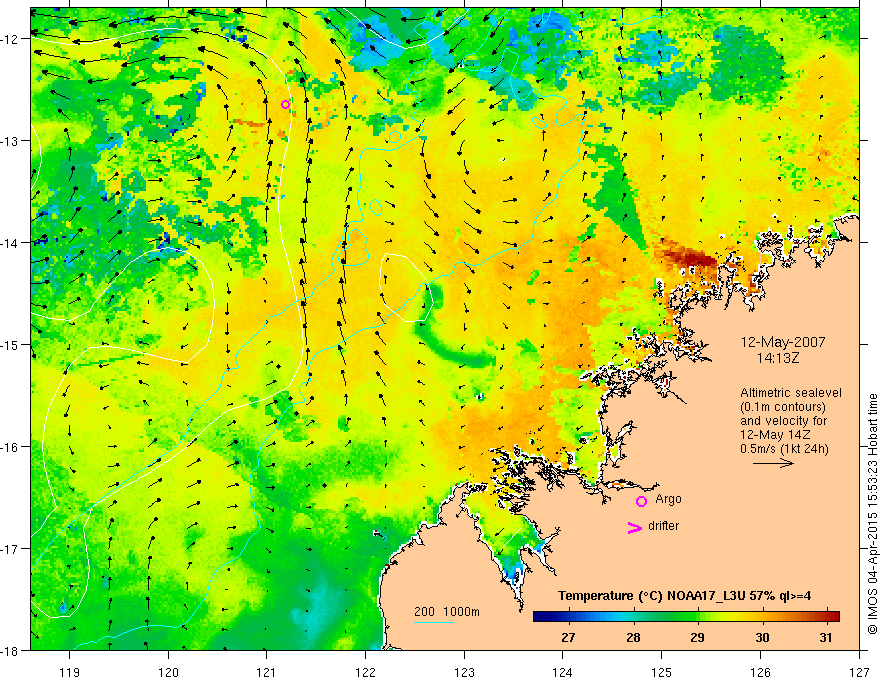Click the 'and velocity for' caption line
The width and height of the screenshot is (880, 680).
[x=783, y=421]
